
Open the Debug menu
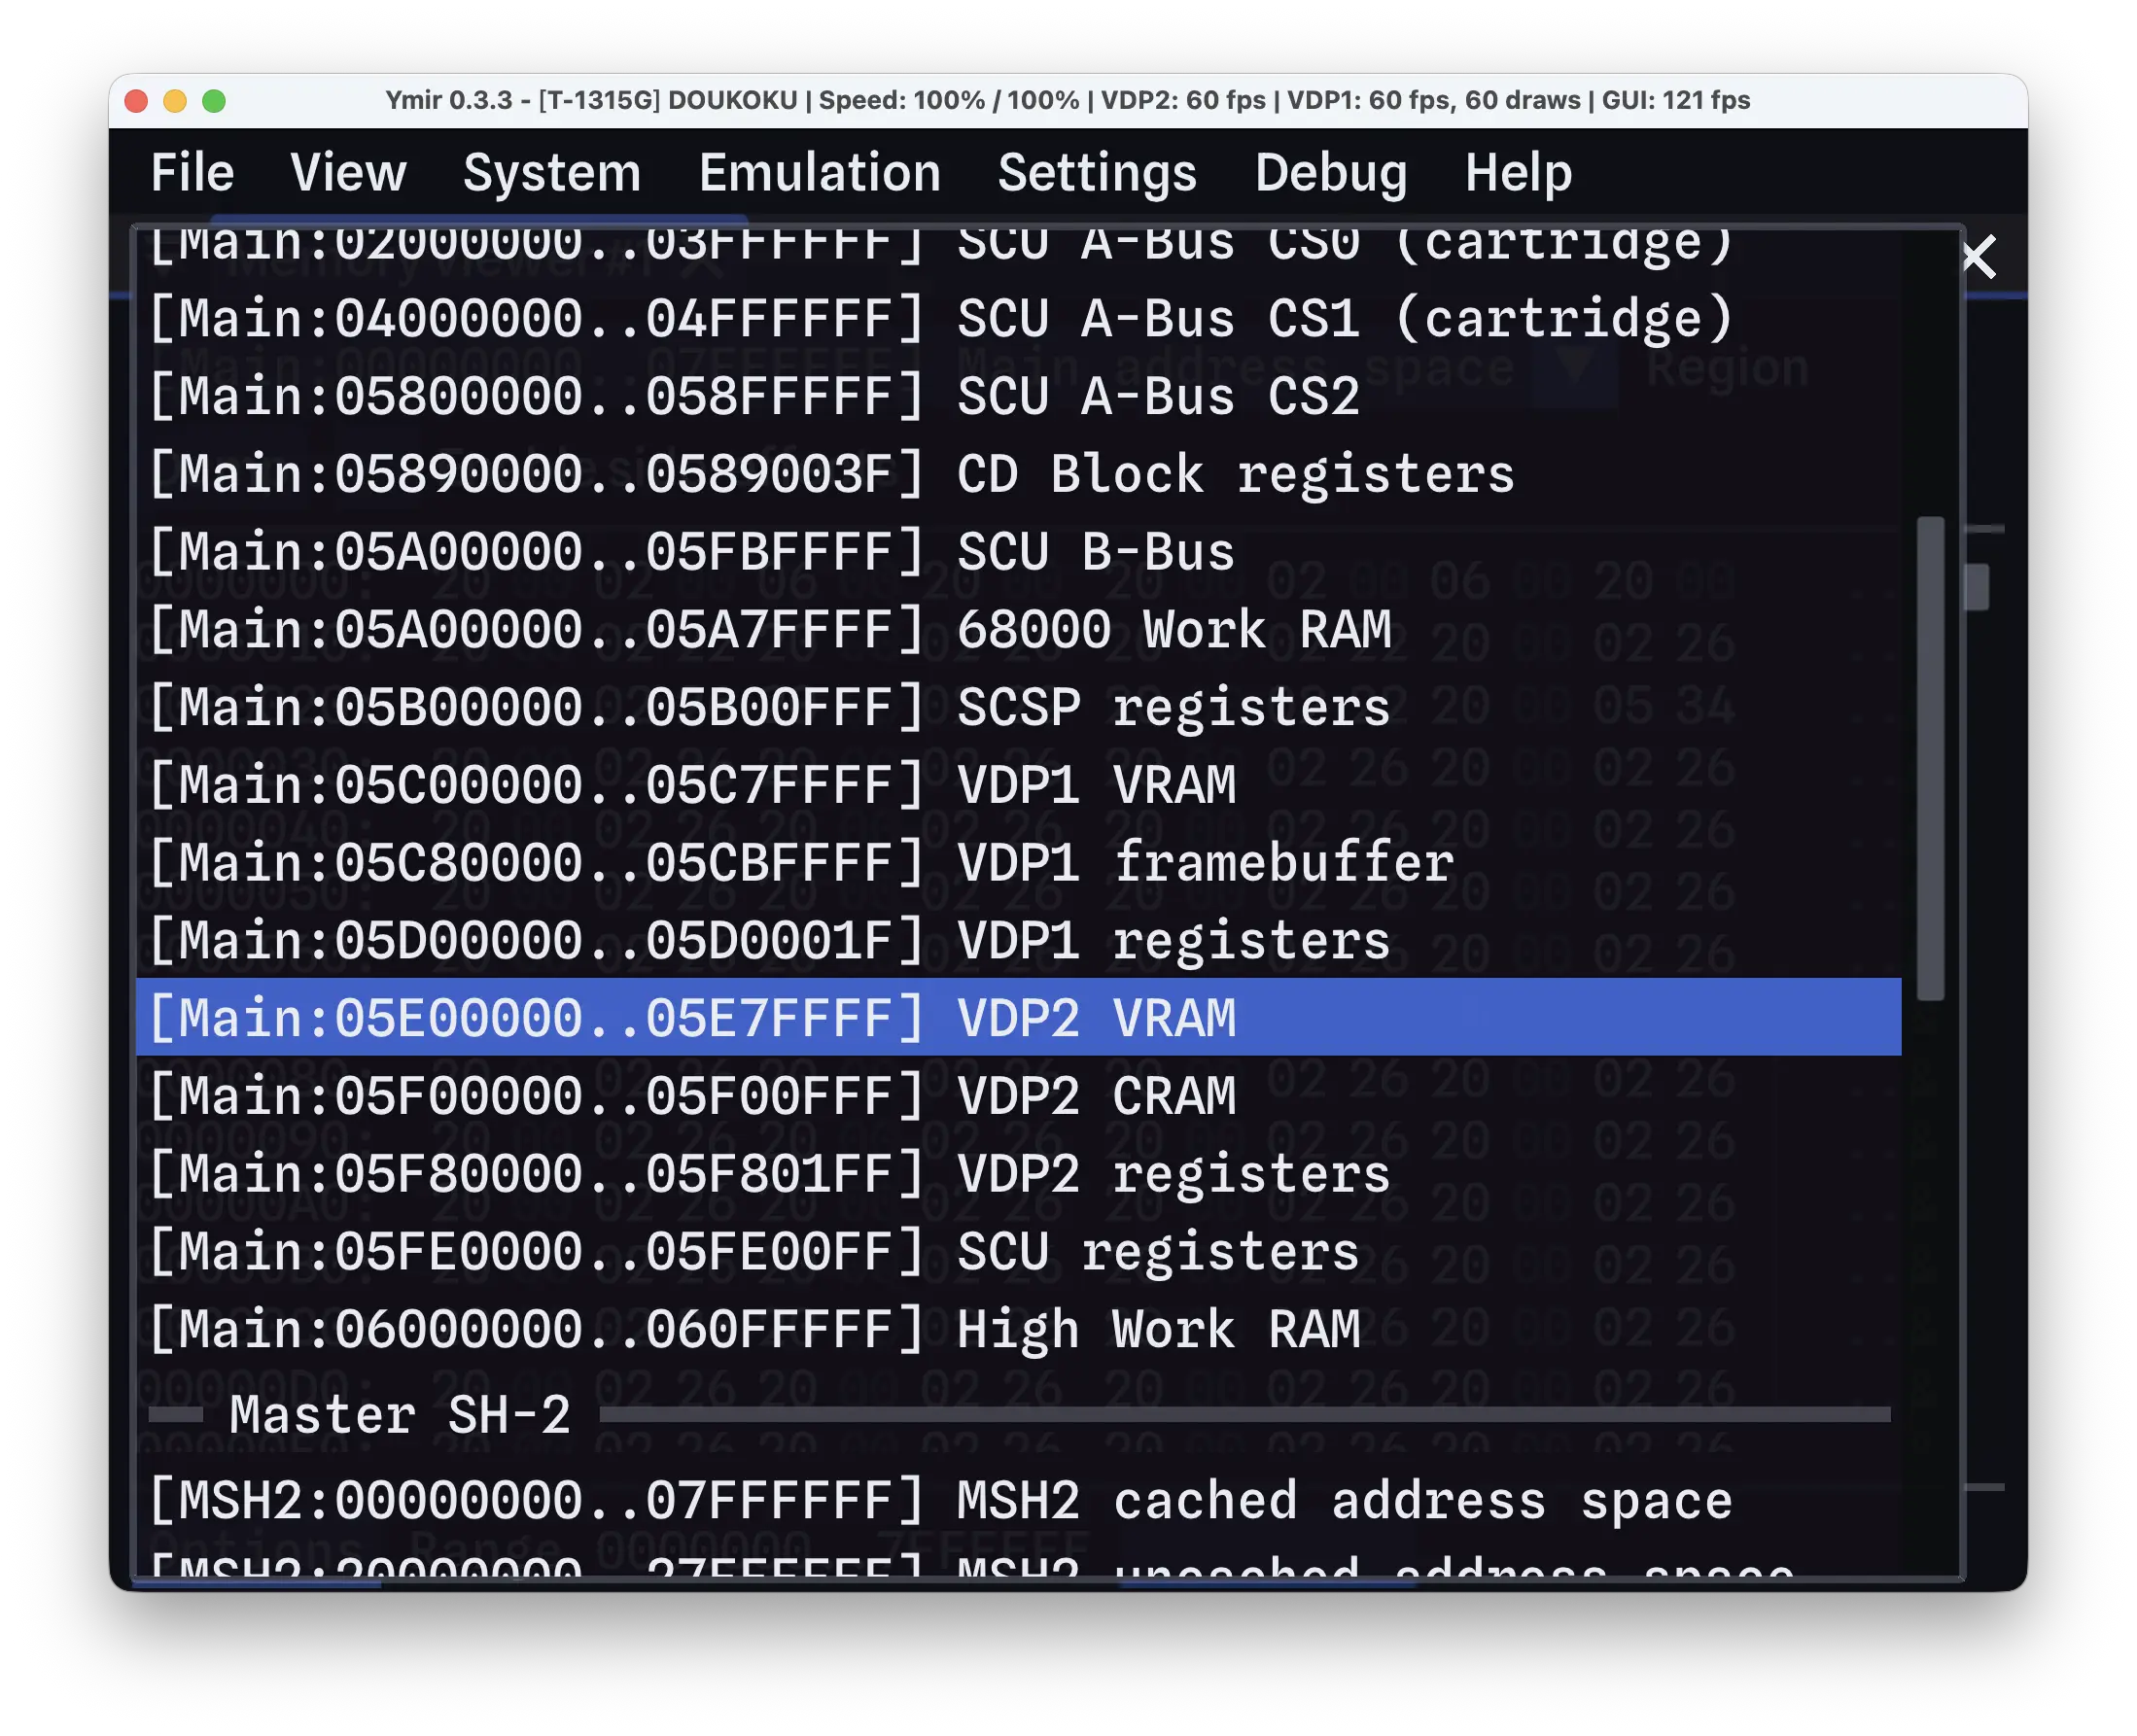coord(1330,172)
